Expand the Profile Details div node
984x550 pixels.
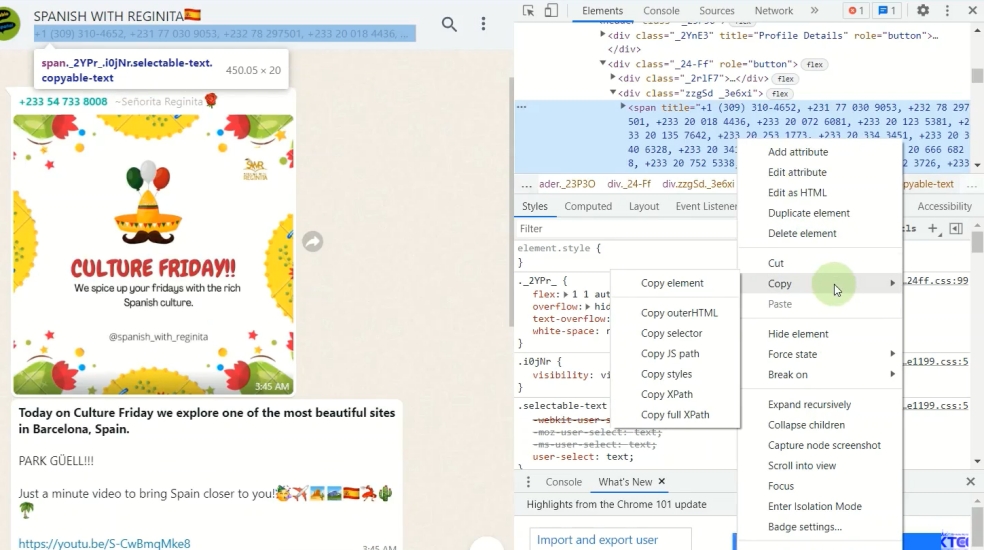pyautogui.click(x=602, y=35)
